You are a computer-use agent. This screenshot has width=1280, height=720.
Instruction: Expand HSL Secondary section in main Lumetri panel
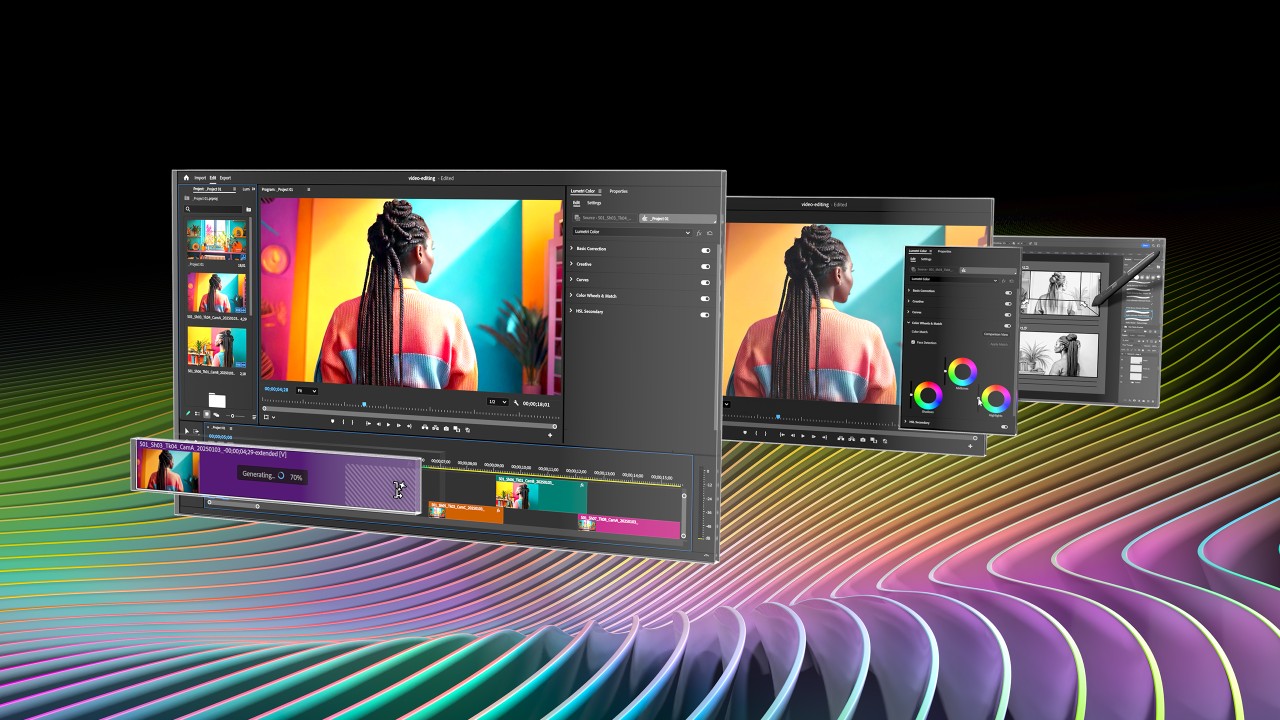(572, 311)
